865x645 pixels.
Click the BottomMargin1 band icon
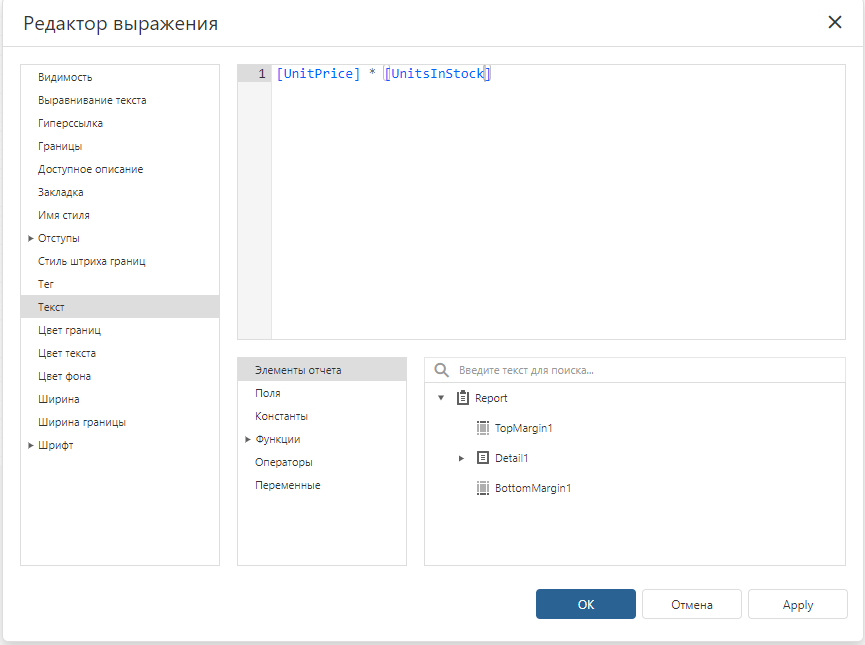pos(483,488)
